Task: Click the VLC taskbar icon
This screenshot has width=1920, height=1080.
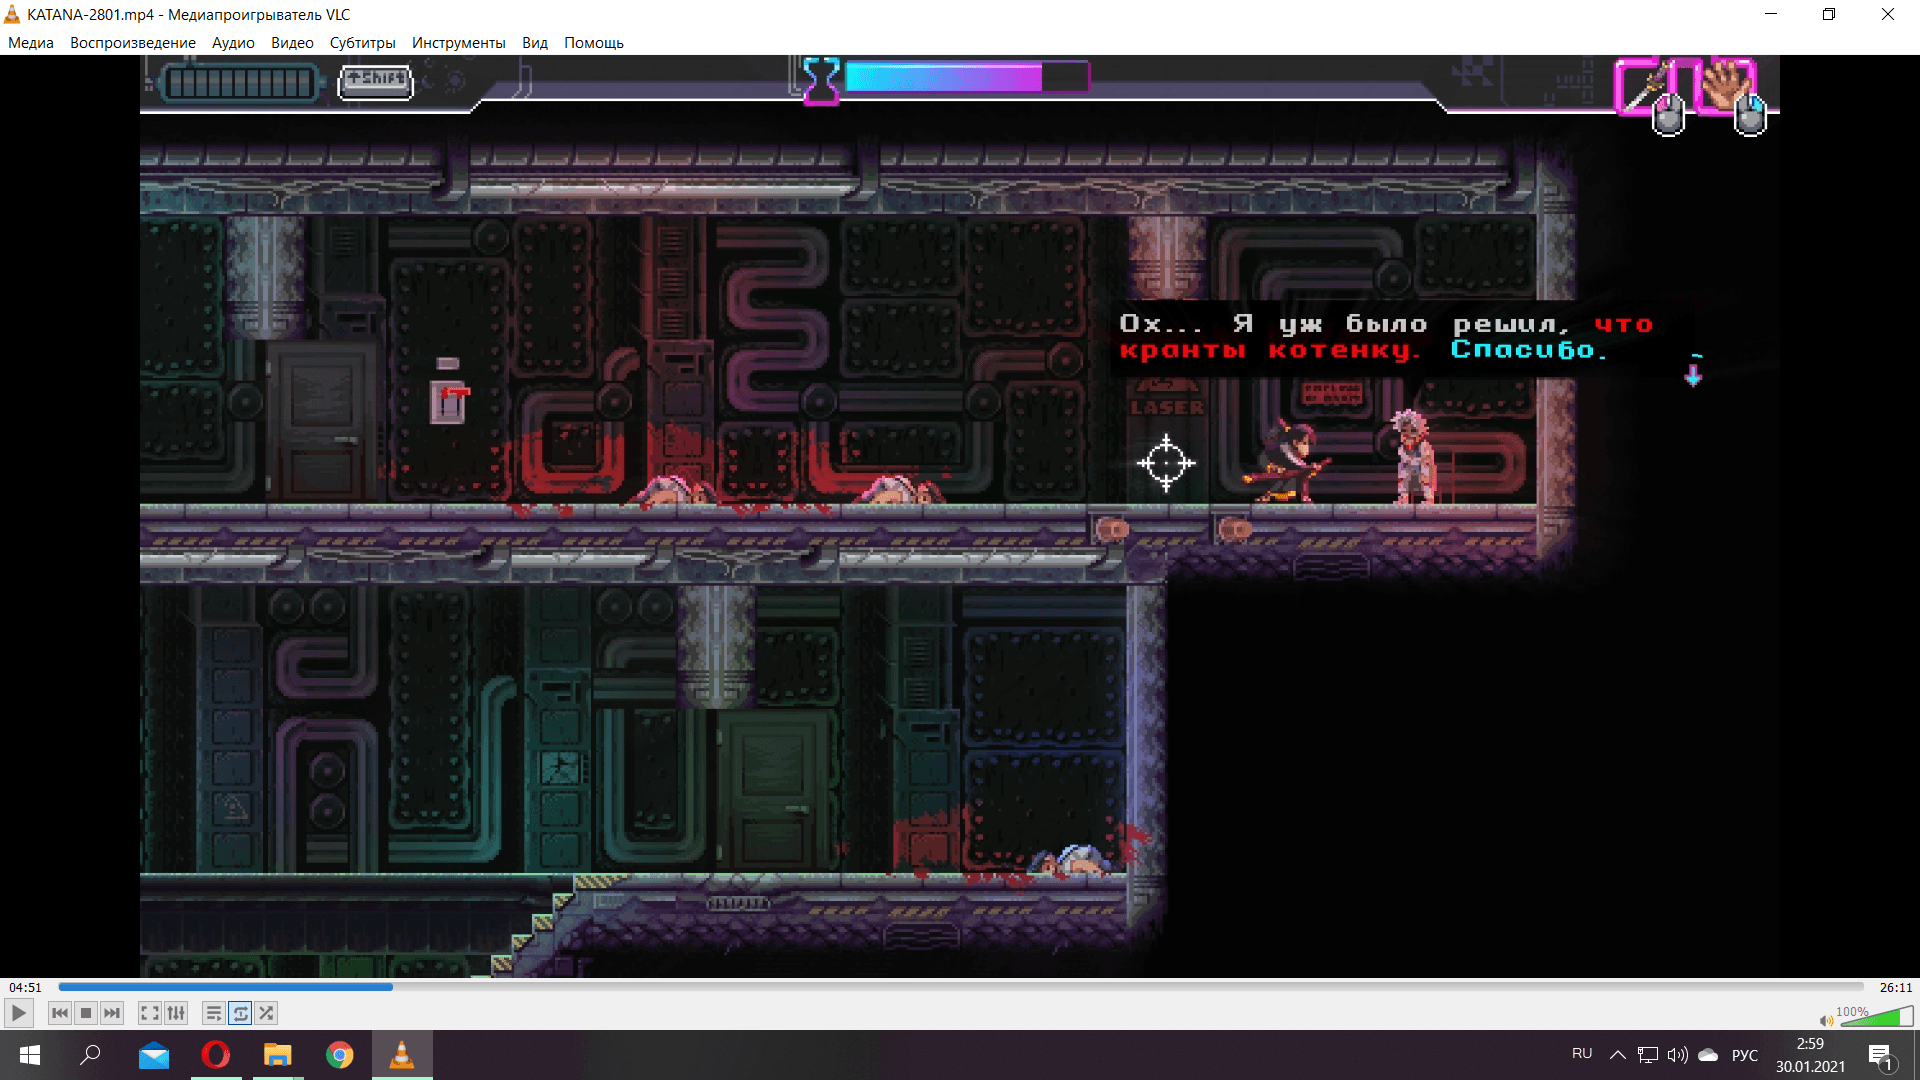Action: point(402,1055)
